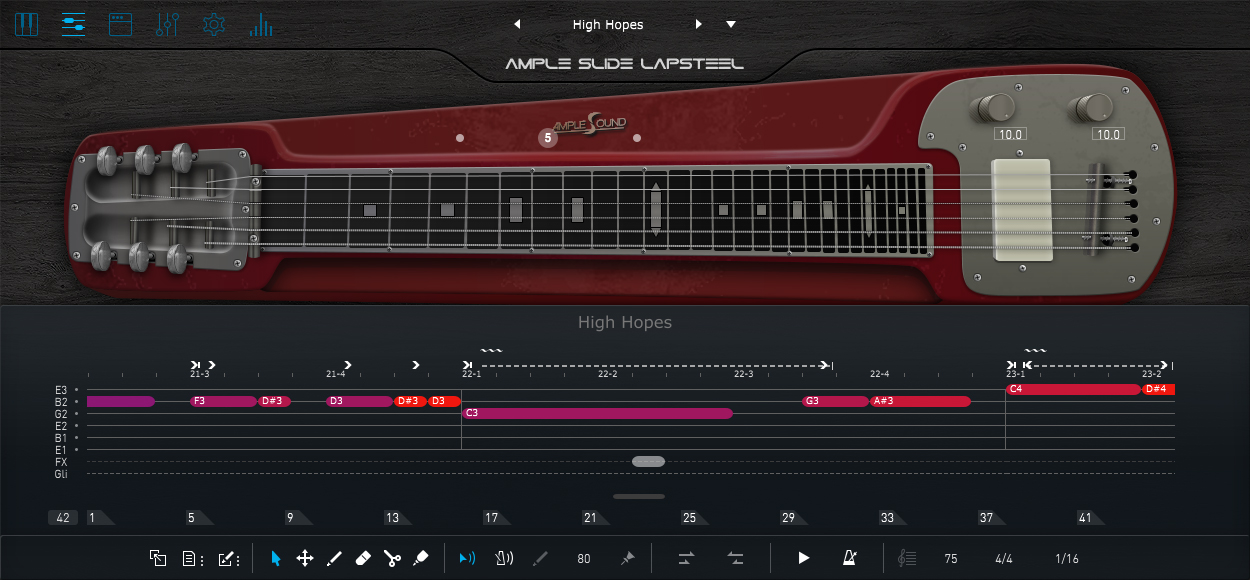Click the left 10.0 knob value field
Viewport: 1250px width, 580px height.
tap(1009, 134)
